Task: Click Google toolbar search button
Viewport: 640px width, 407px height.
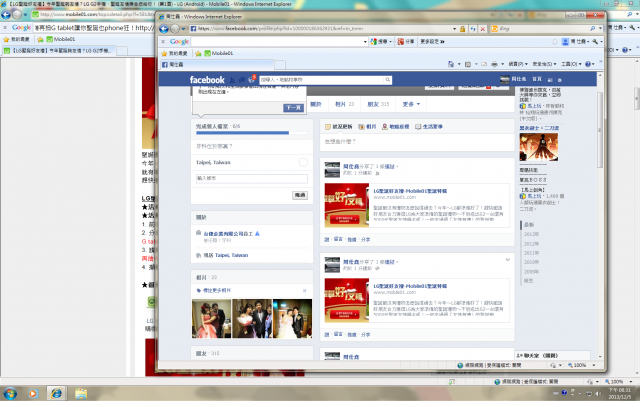Action: [381, 42]
